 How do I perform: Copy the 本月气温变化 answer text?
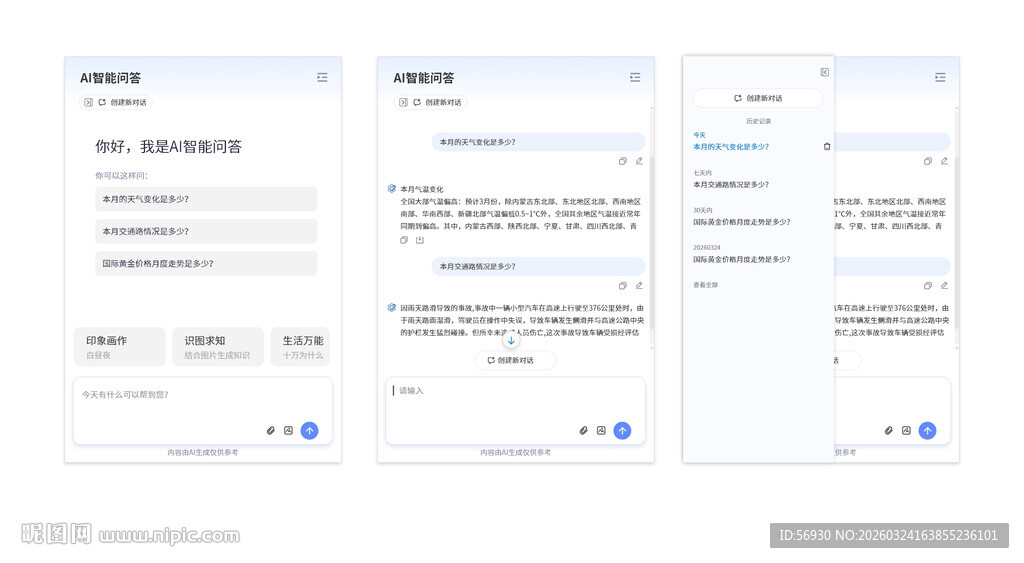tap(404, 240)
